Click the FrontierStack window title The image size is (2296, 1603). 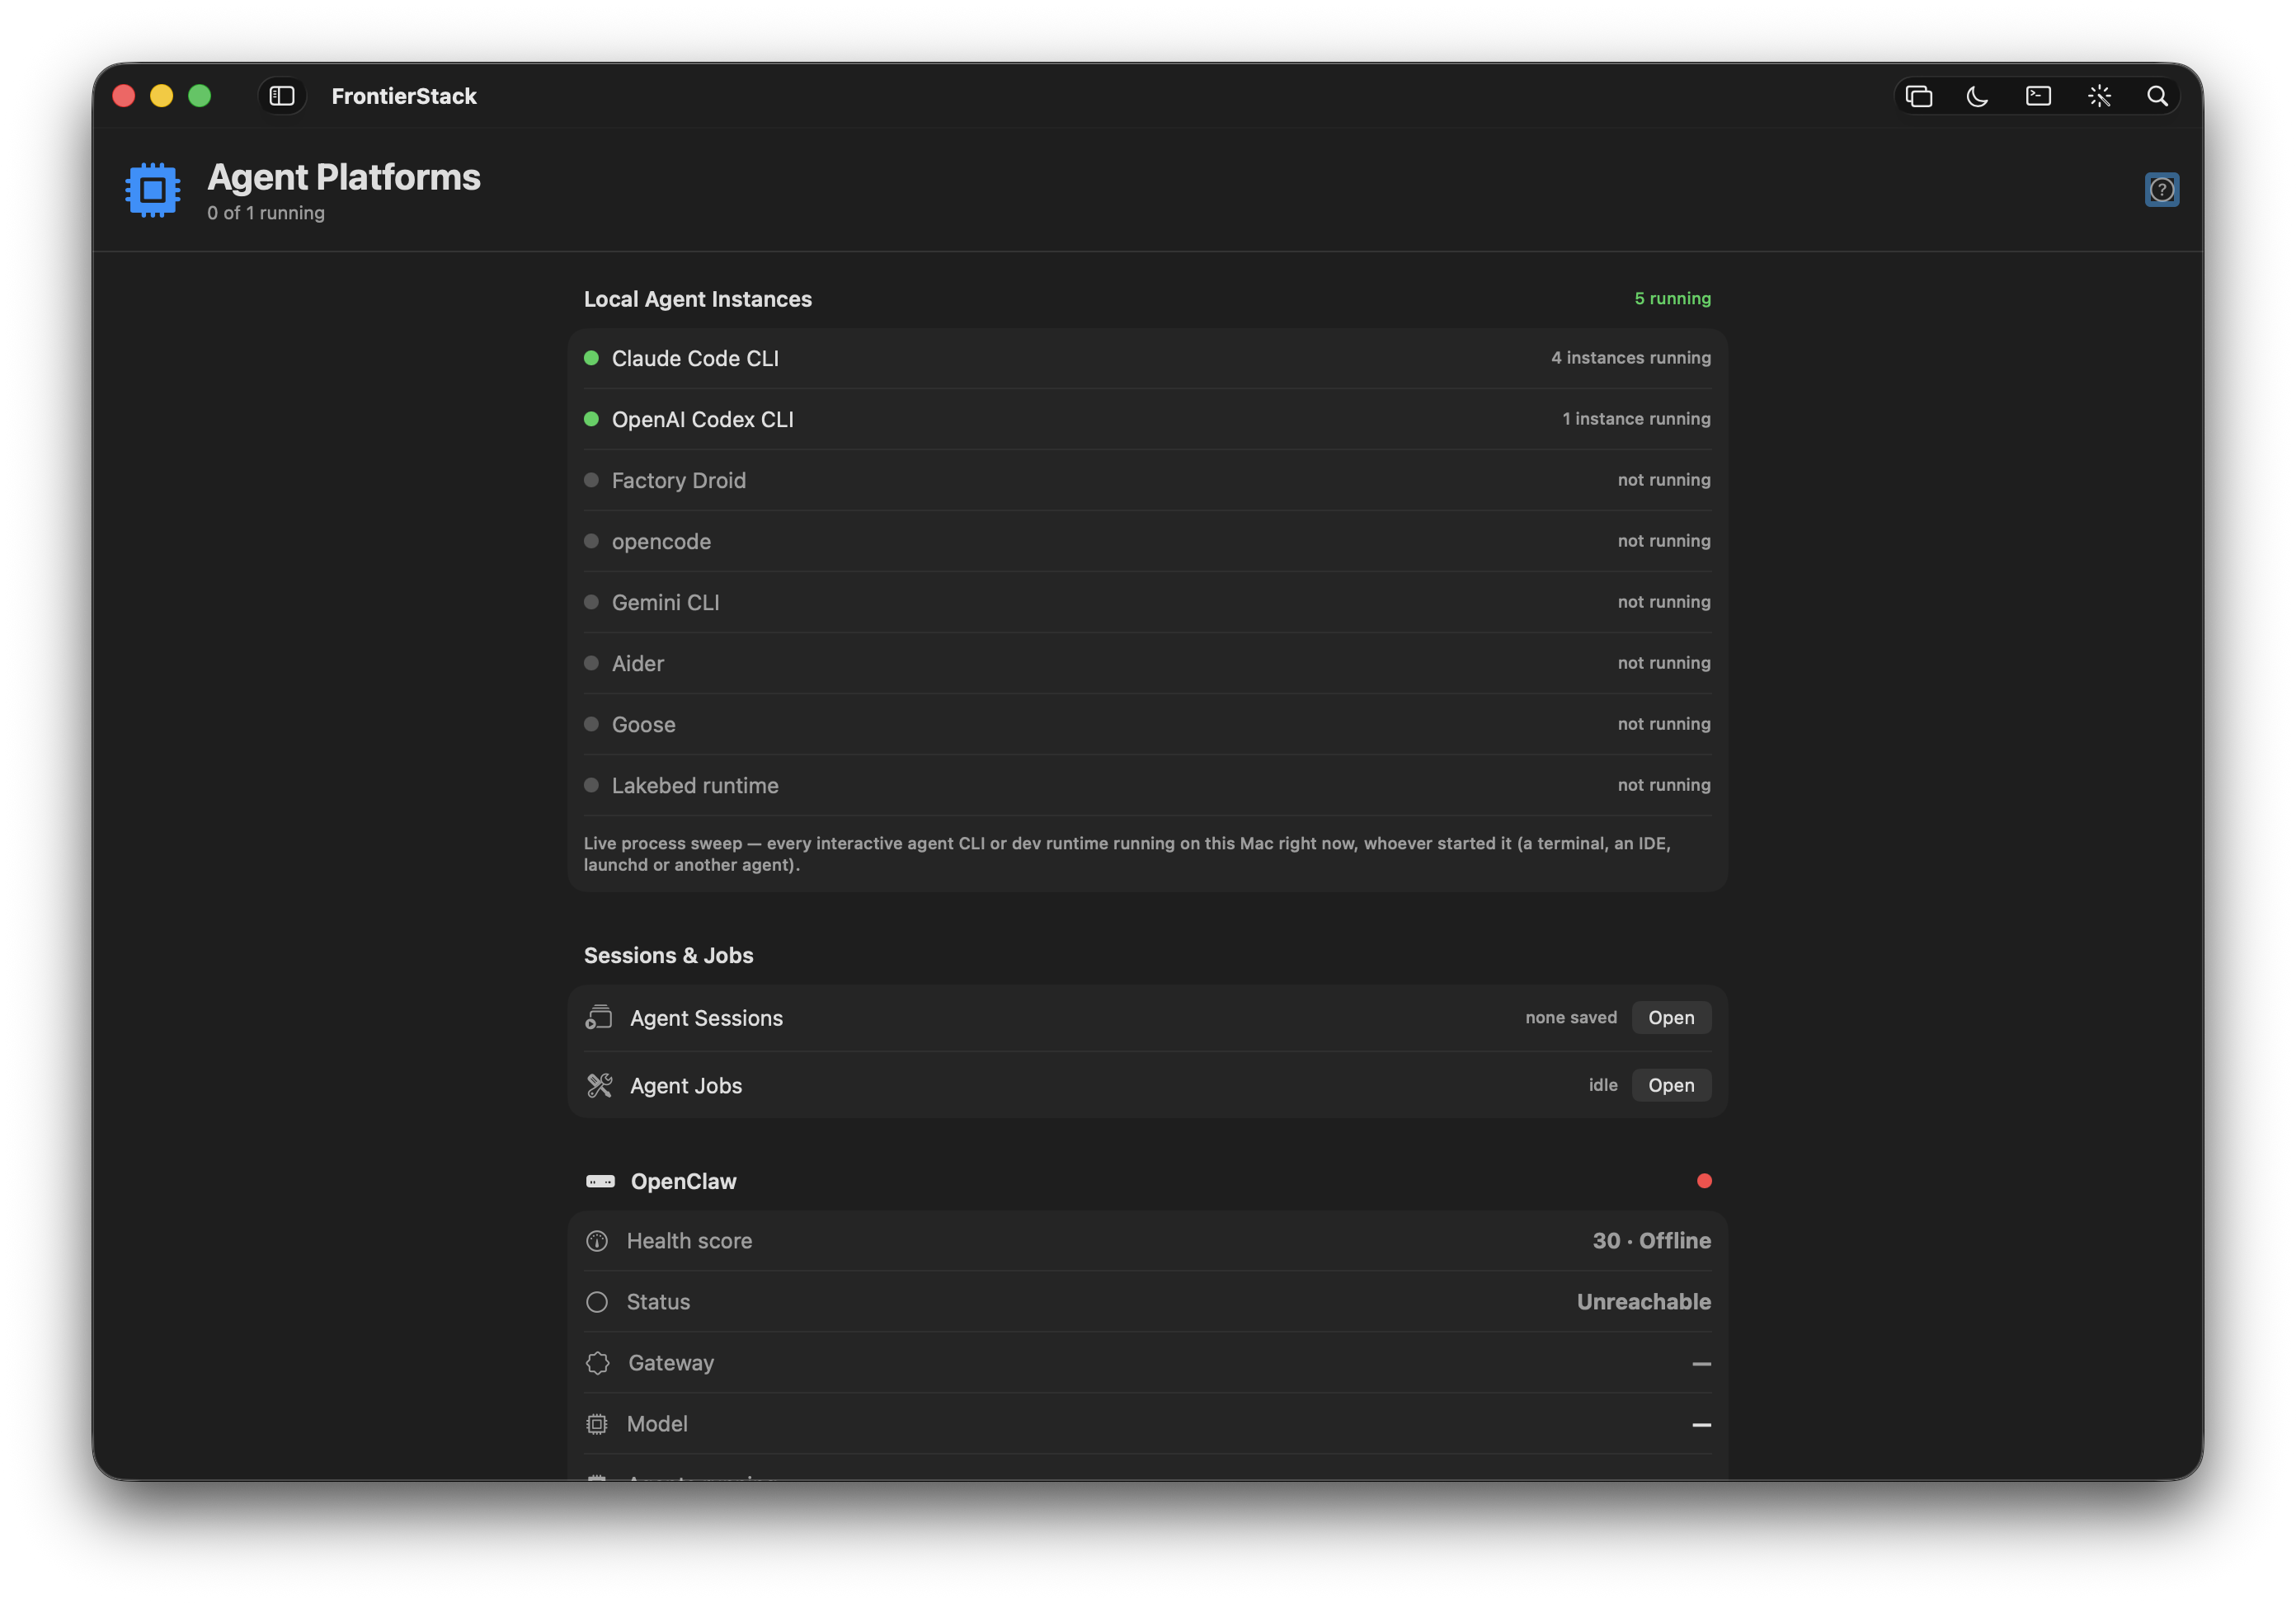point(404,96)
